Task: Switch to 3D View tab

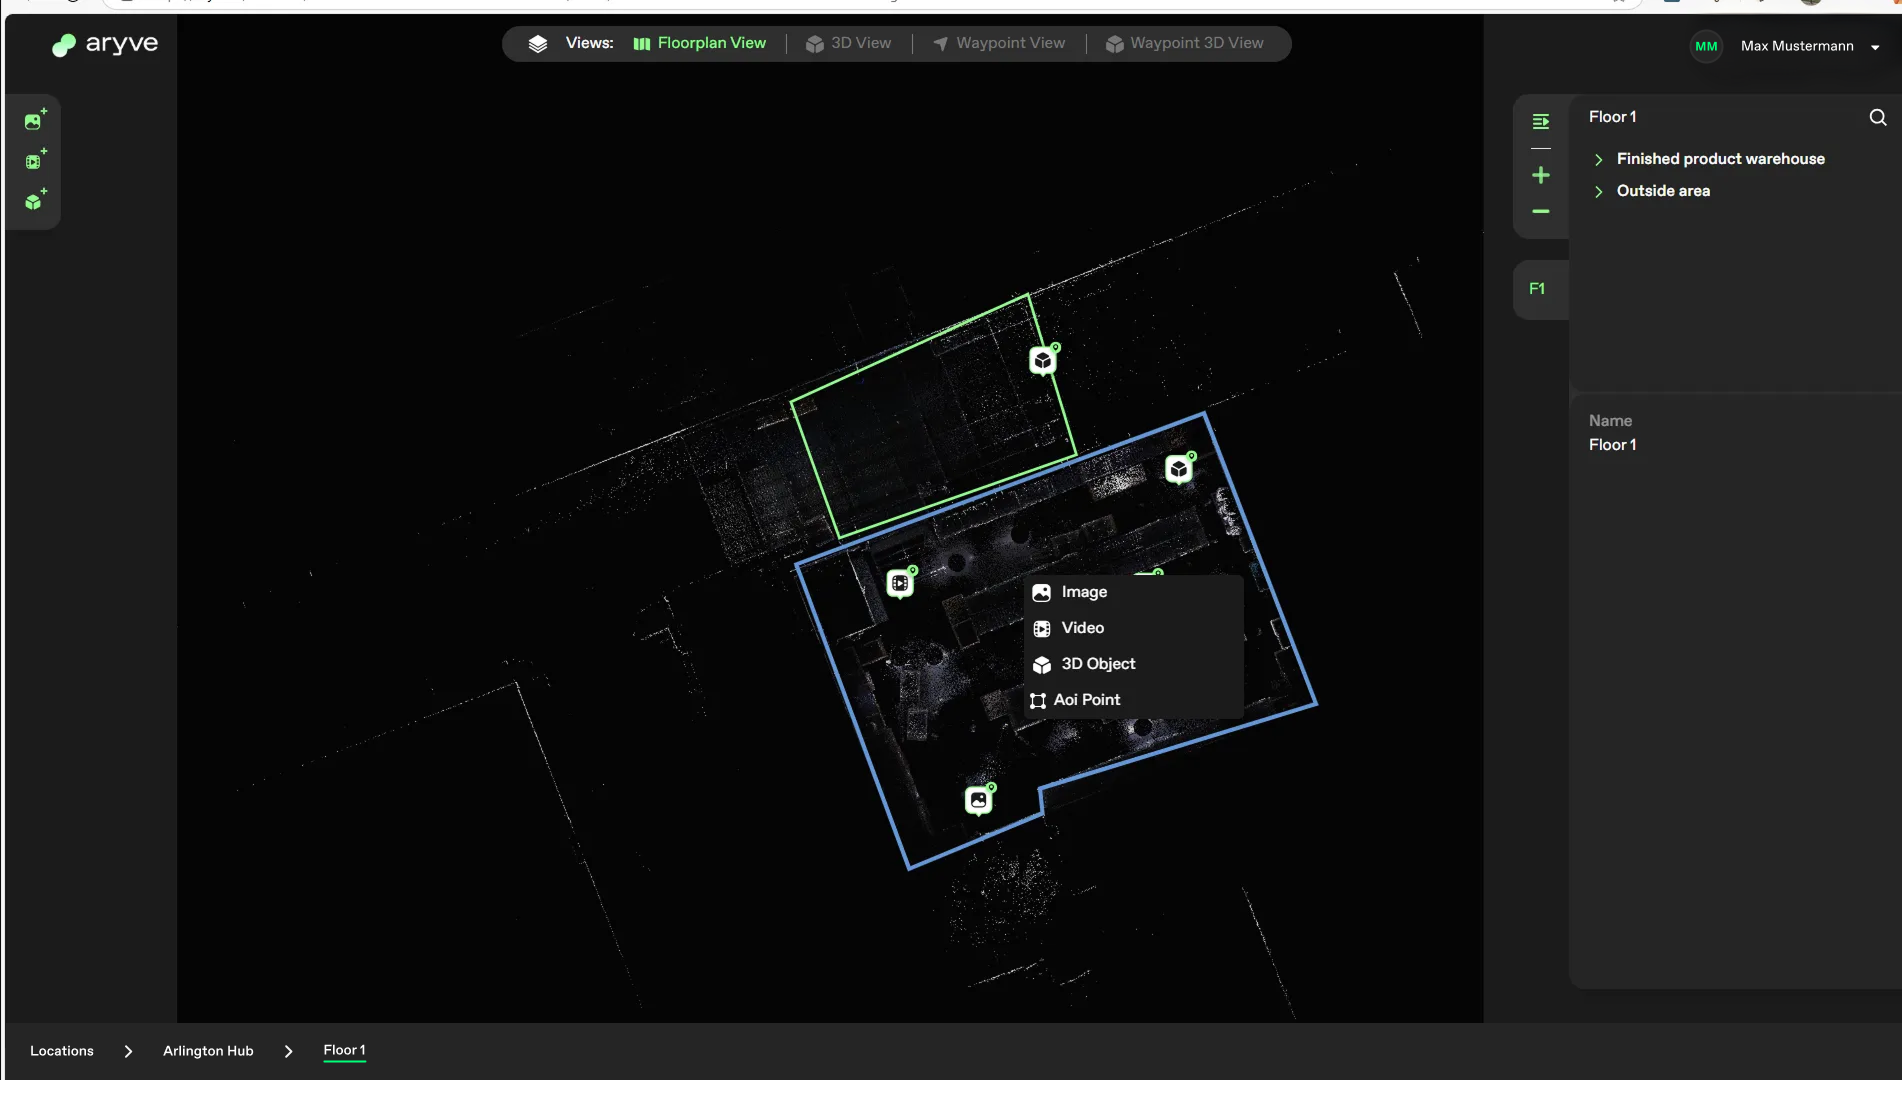Action: pyautogui.click(x=848, y=43)
